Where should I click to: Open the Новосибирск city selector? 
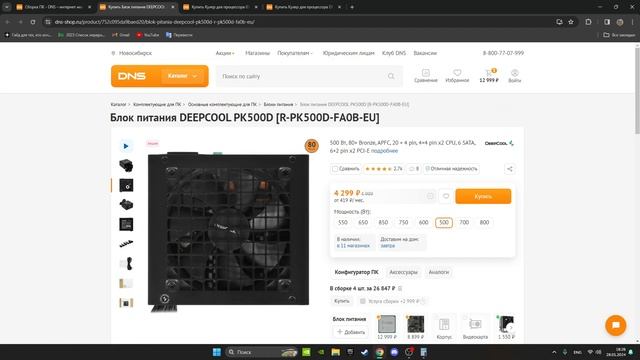tap(131, 53)
